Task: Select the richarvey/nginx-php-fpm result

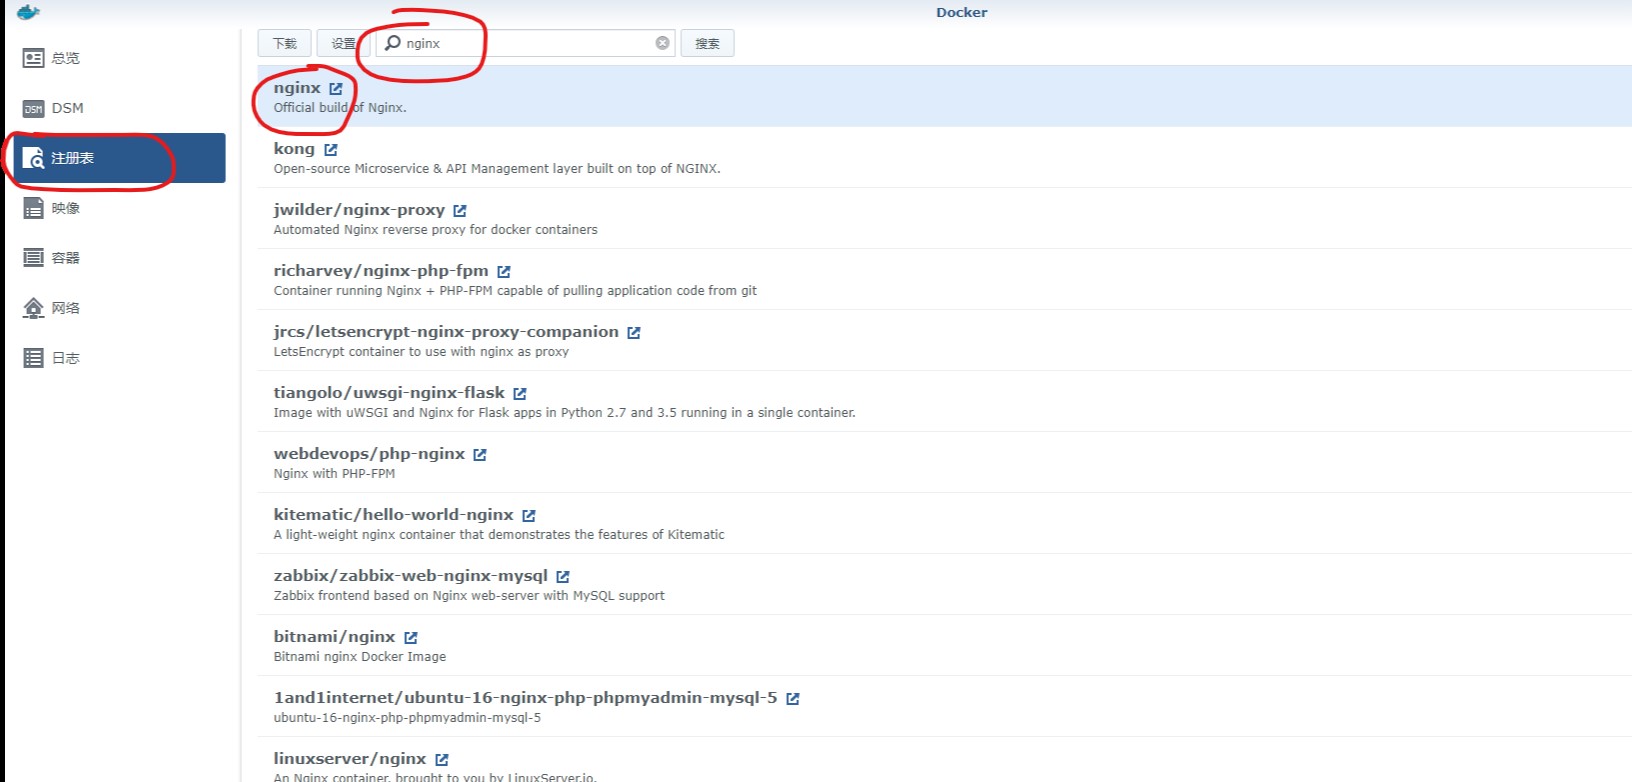Action: 944,280
